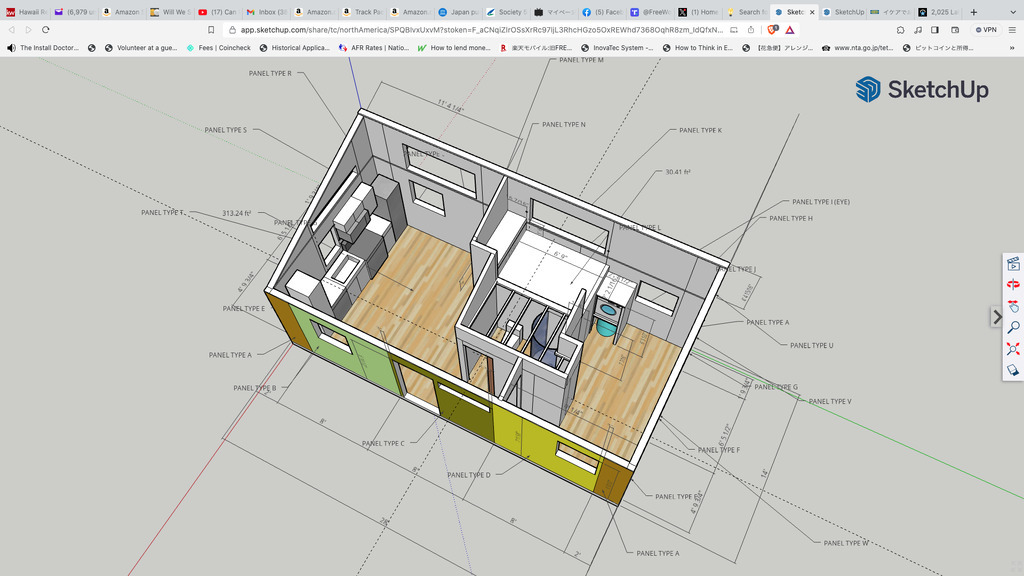Click the Zoom Extents tool
Image resolution: width=1024 pixels, height=576 pixels.
point(1012,348)
